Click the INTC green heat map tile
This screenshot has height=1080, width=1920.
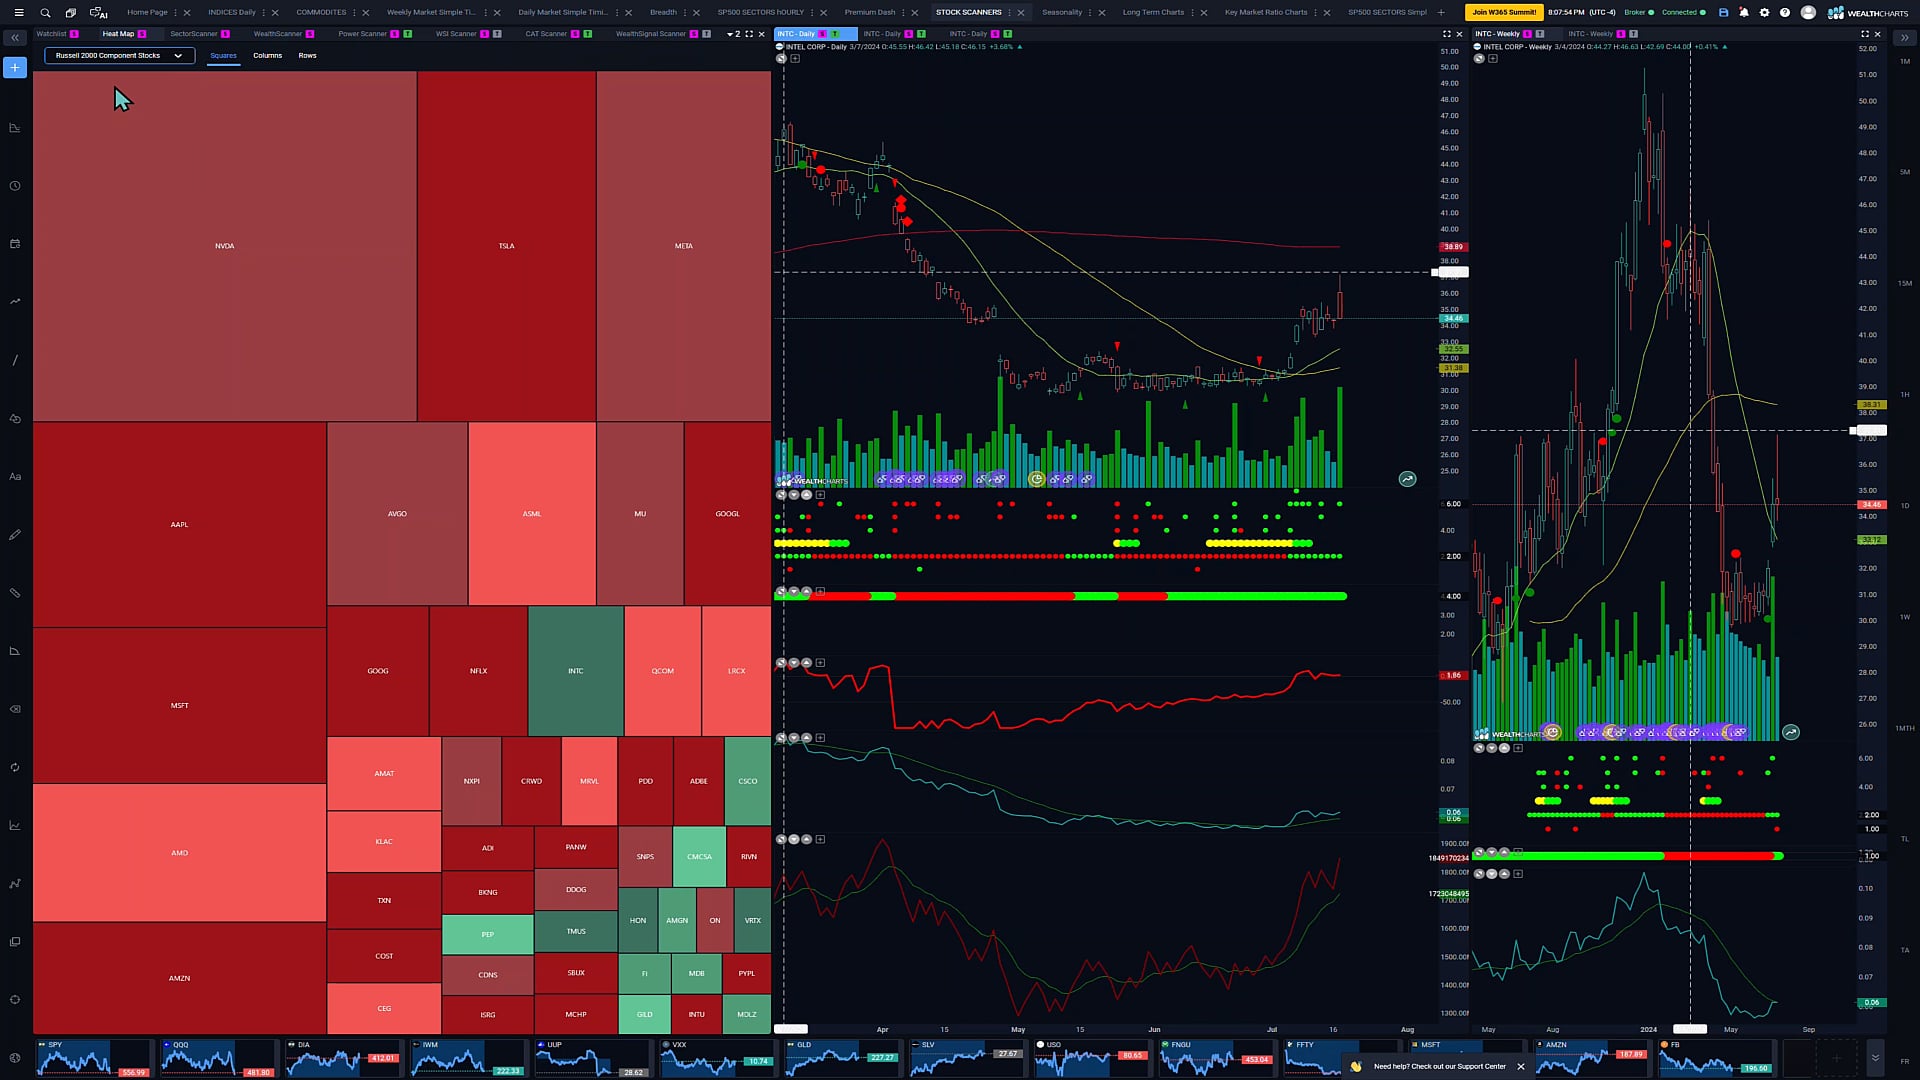coord(576,671)
